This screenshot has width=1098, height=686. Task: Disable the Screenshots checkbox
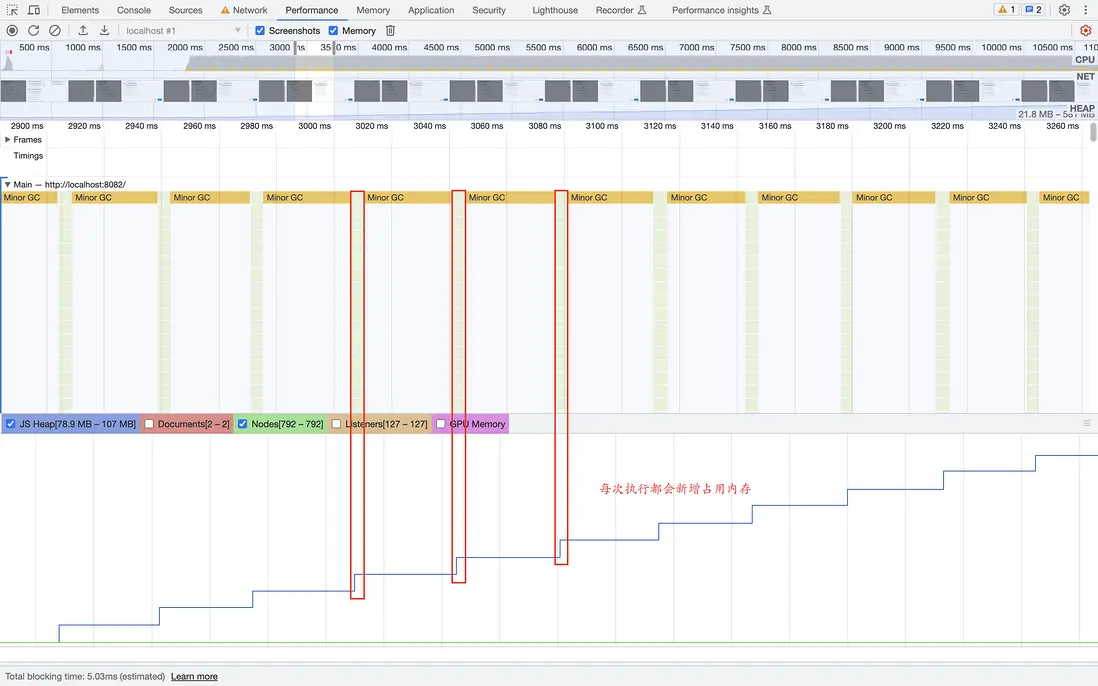click(260, 30)
